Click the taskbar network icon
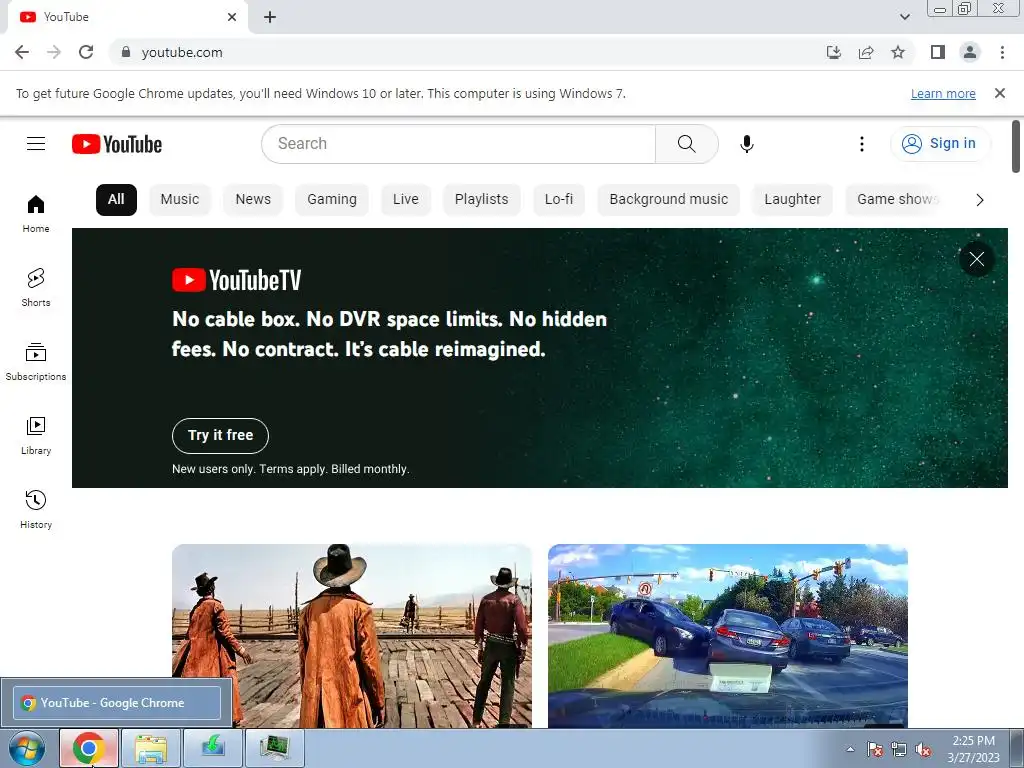 pyautogui.click(x=899, y=750)
